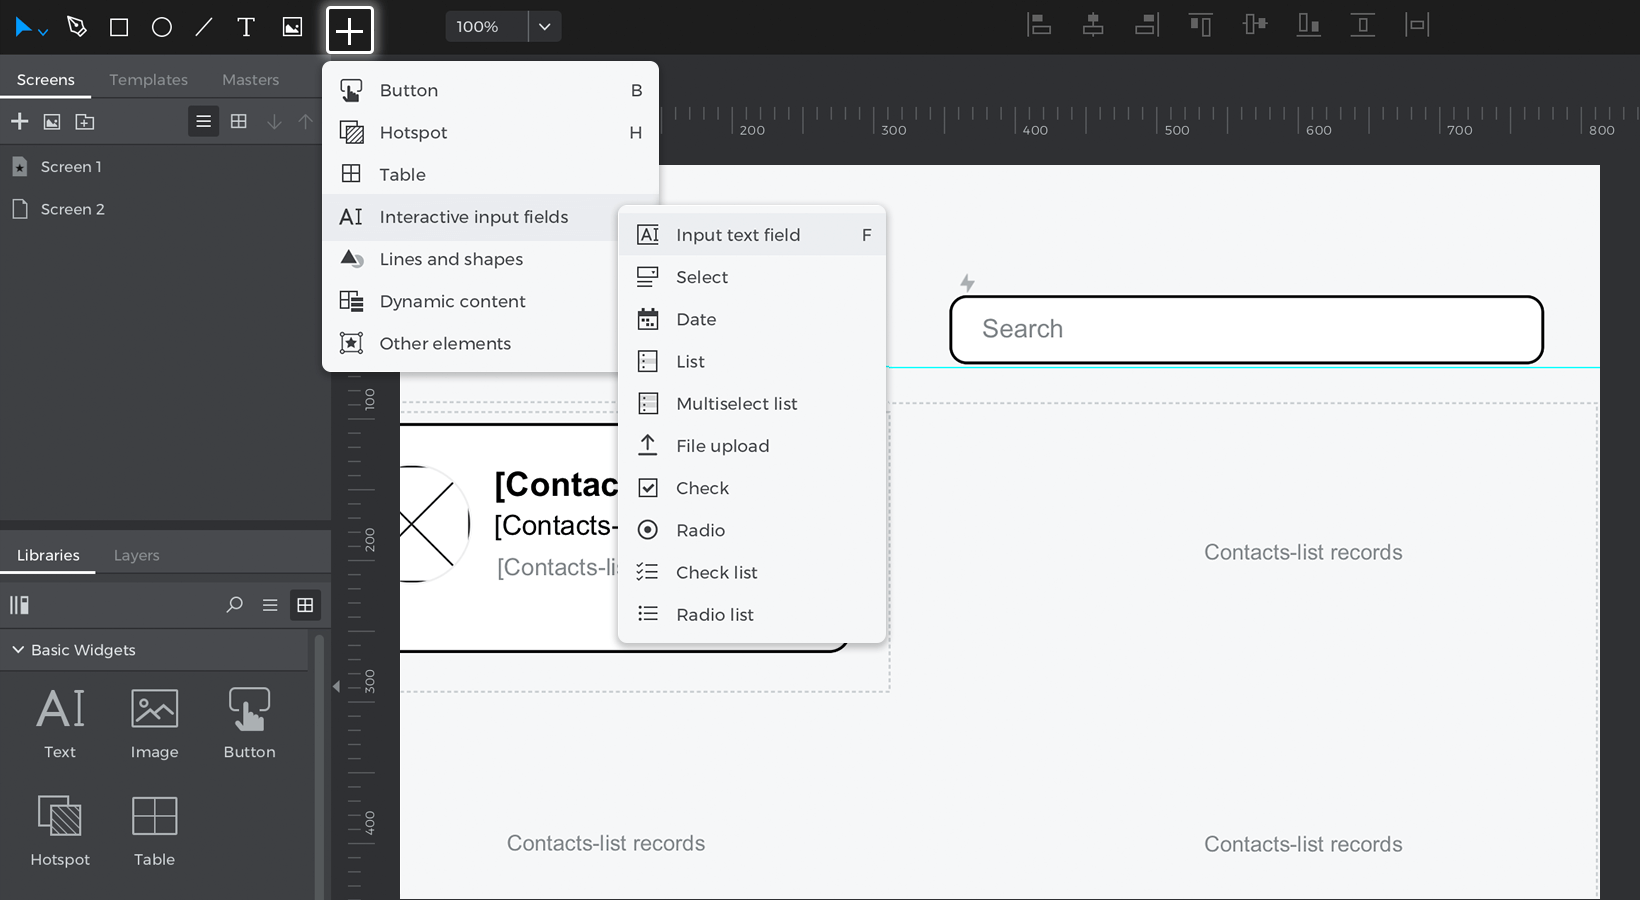The width and height of the screenshot is (1640, 900).
Task: Click the align left edges icon
Action: (1039, 25)
